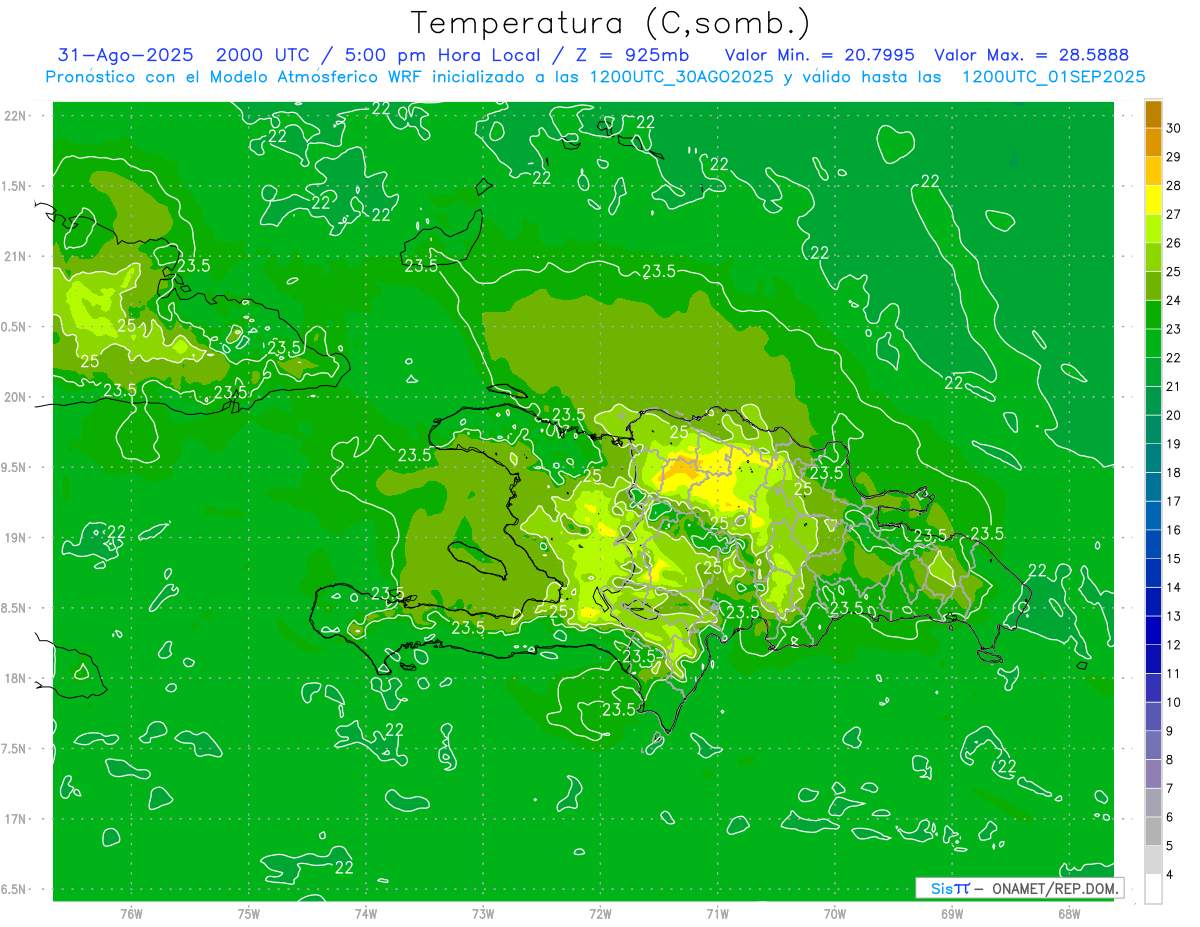Click the colorbar value "4"
The image size is (1200, 927).
tap(1170, 874)
